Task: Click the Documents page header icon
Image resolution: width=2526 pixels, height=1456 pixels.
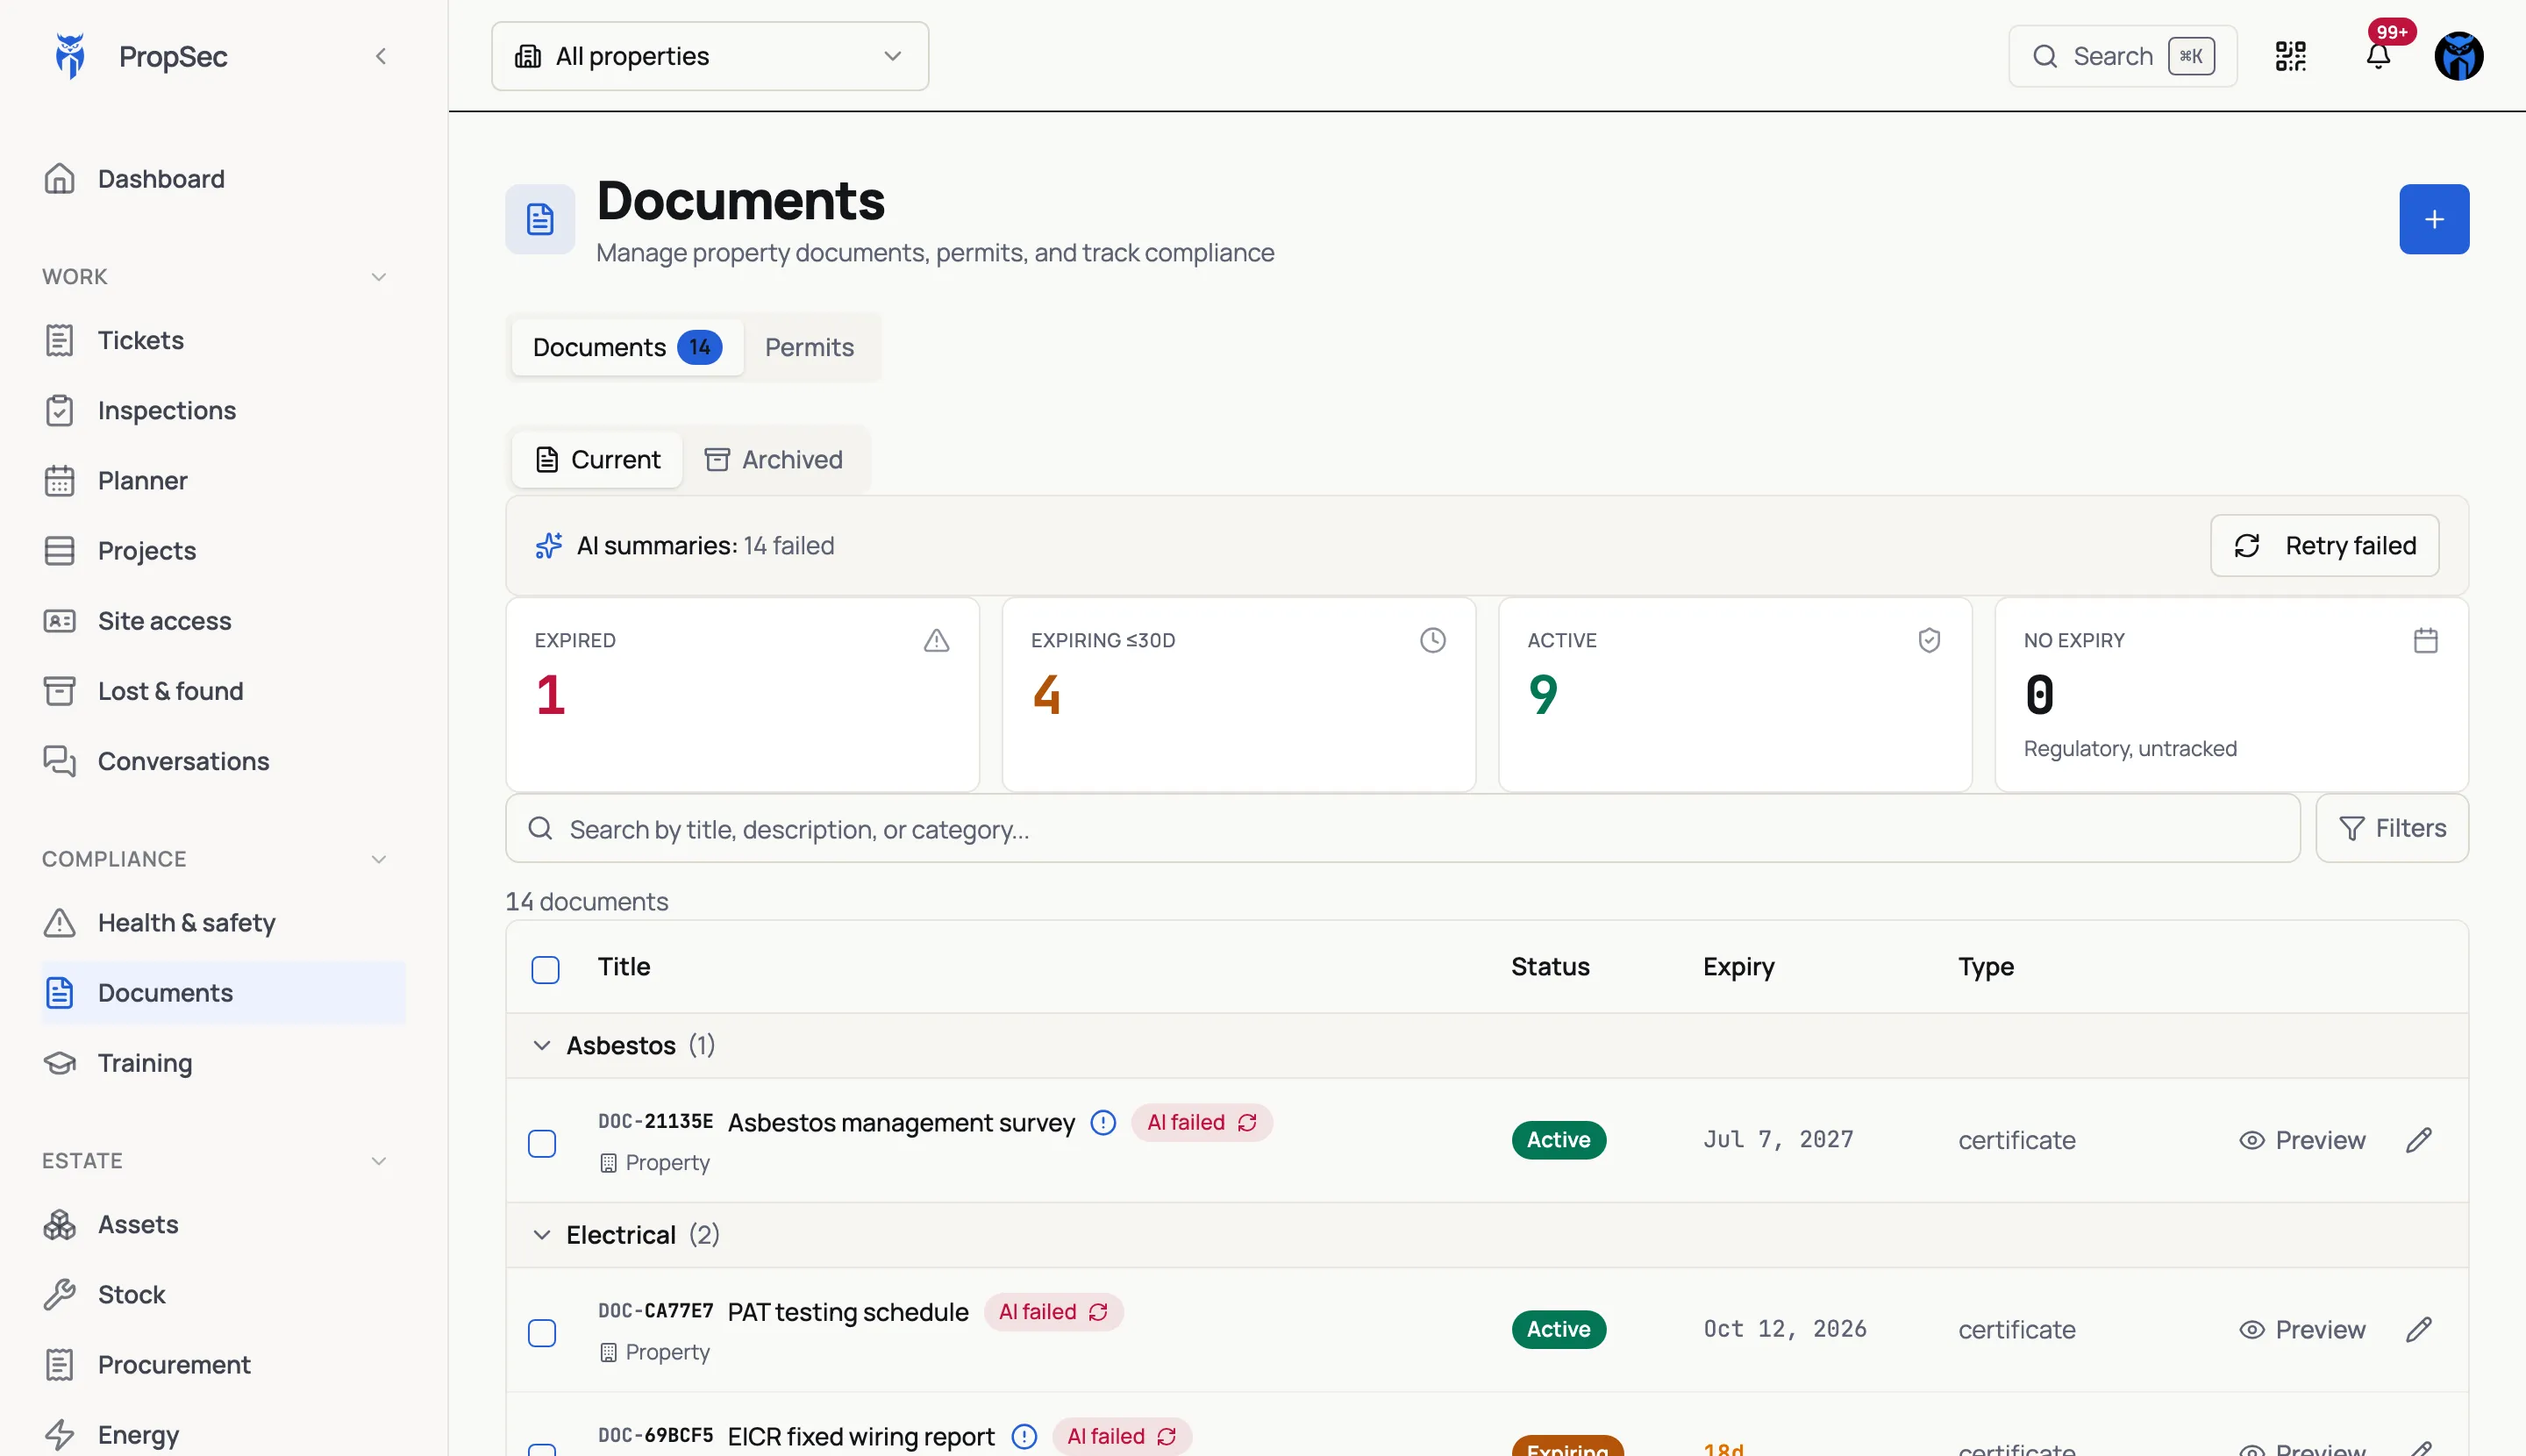Action: tap(540, 219)
